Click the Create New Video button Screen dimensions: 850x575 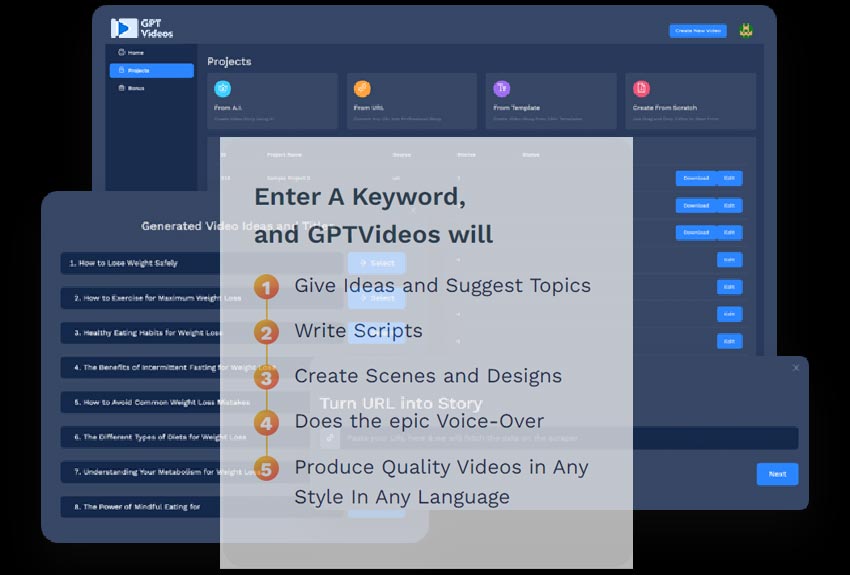pos(698,31)
